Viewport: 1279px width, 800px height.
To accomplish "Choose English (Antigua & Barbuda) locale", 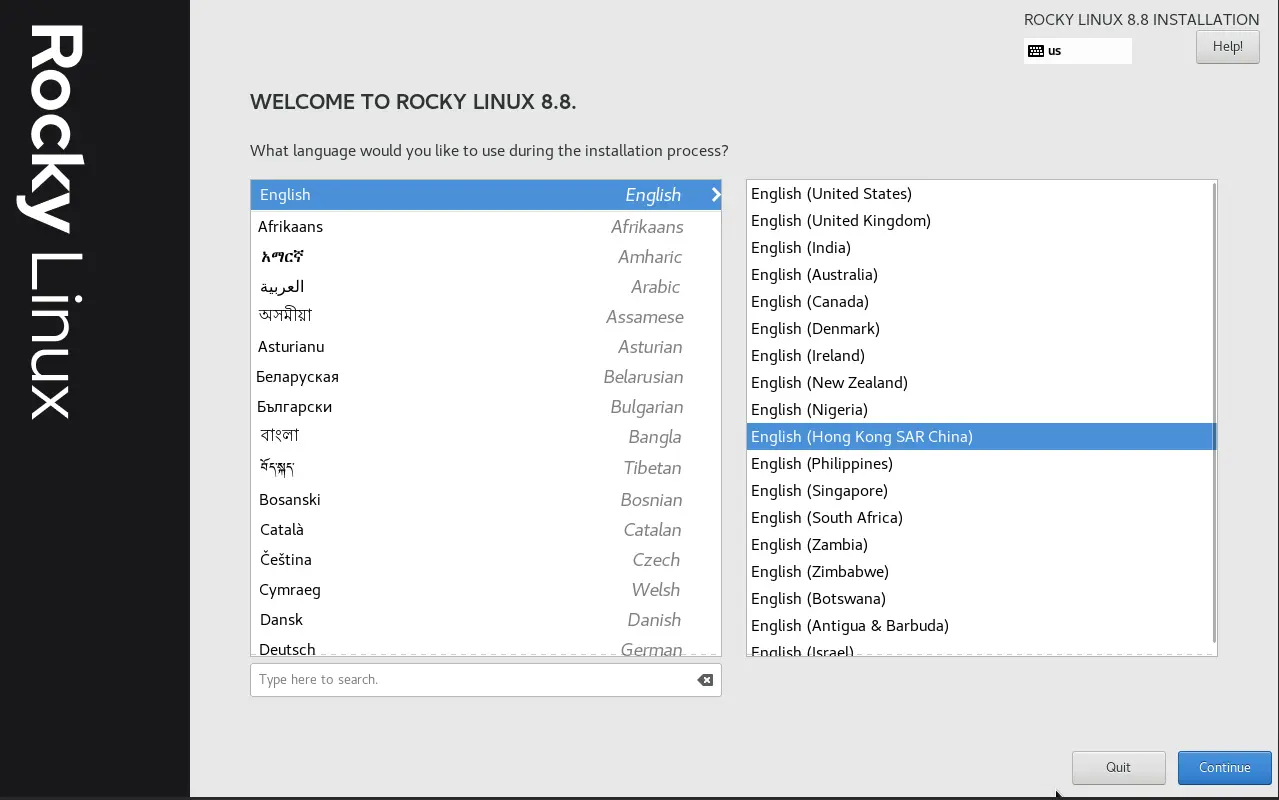I will [979, 626].
